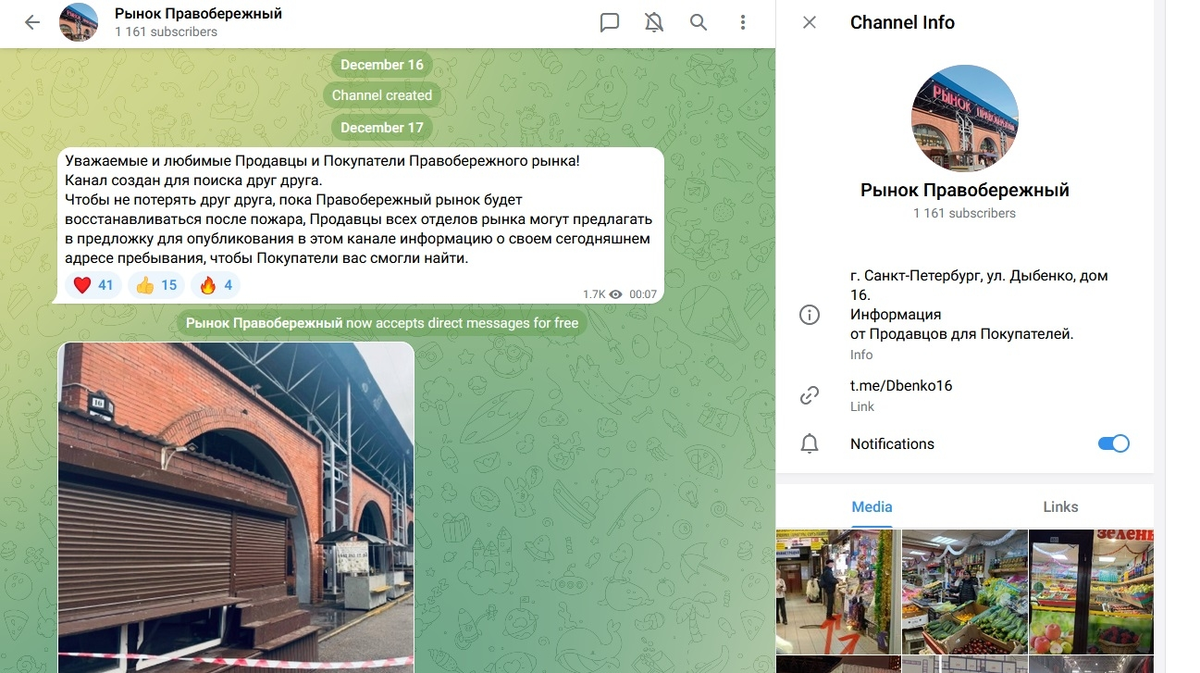This screenshot has height=673, width=1200.
Task: Click the channel title Рынок Правобережный in header
Action: pyautogui.click(x=198, y=14)
